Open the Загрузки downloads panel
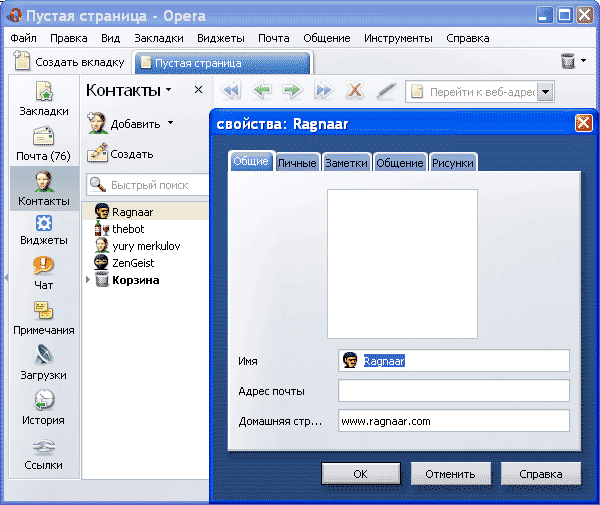 (x=44, y=363)
